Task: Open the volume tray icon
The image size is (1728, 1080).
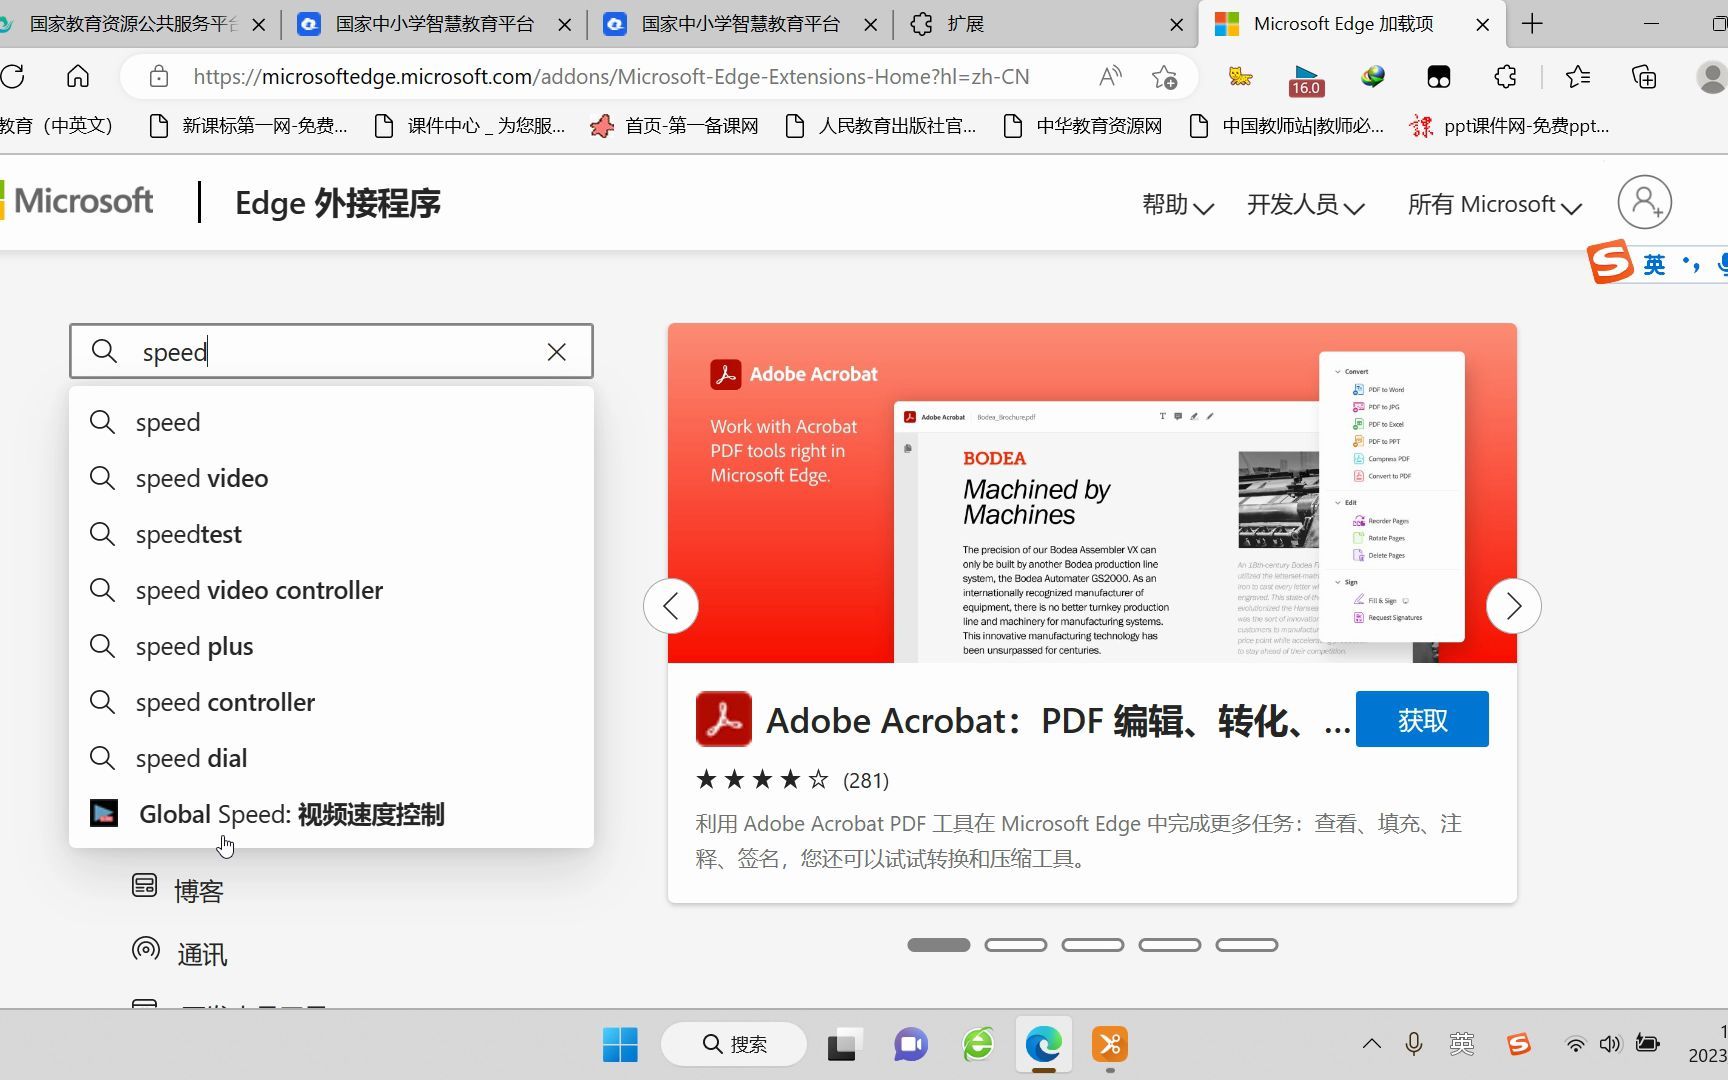Action: [x=1610, y=1044]
